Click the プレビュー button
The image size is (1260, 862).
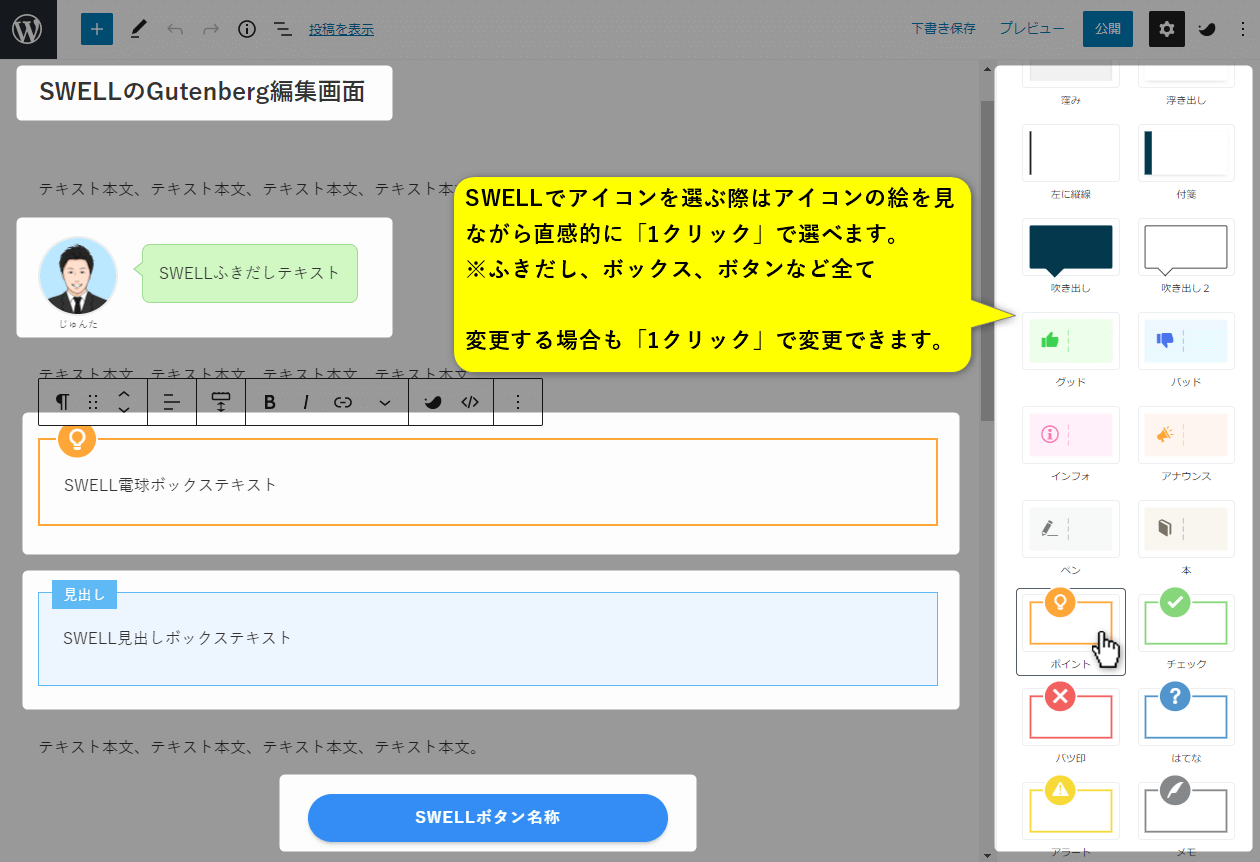pos(1032,29)
